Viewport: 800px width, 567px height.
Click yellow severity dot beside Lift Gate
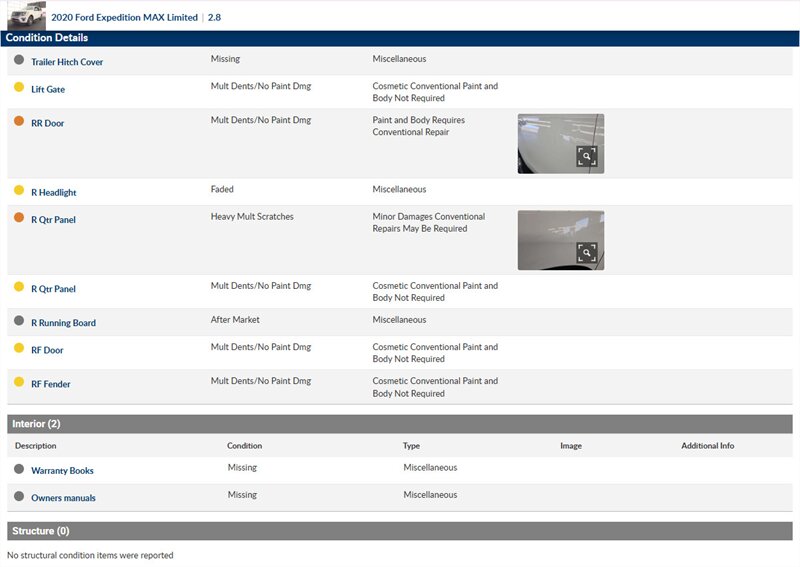point(19,88)
